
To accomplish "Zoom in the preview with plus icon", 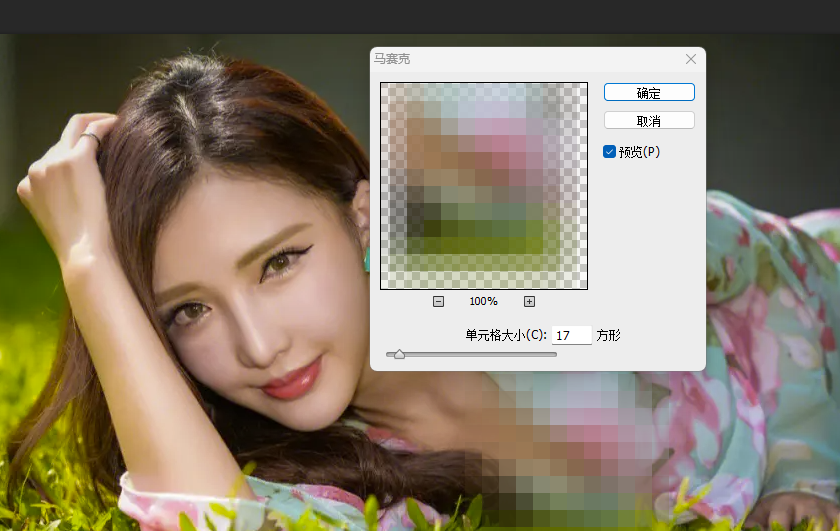I will tap(529, 302).
